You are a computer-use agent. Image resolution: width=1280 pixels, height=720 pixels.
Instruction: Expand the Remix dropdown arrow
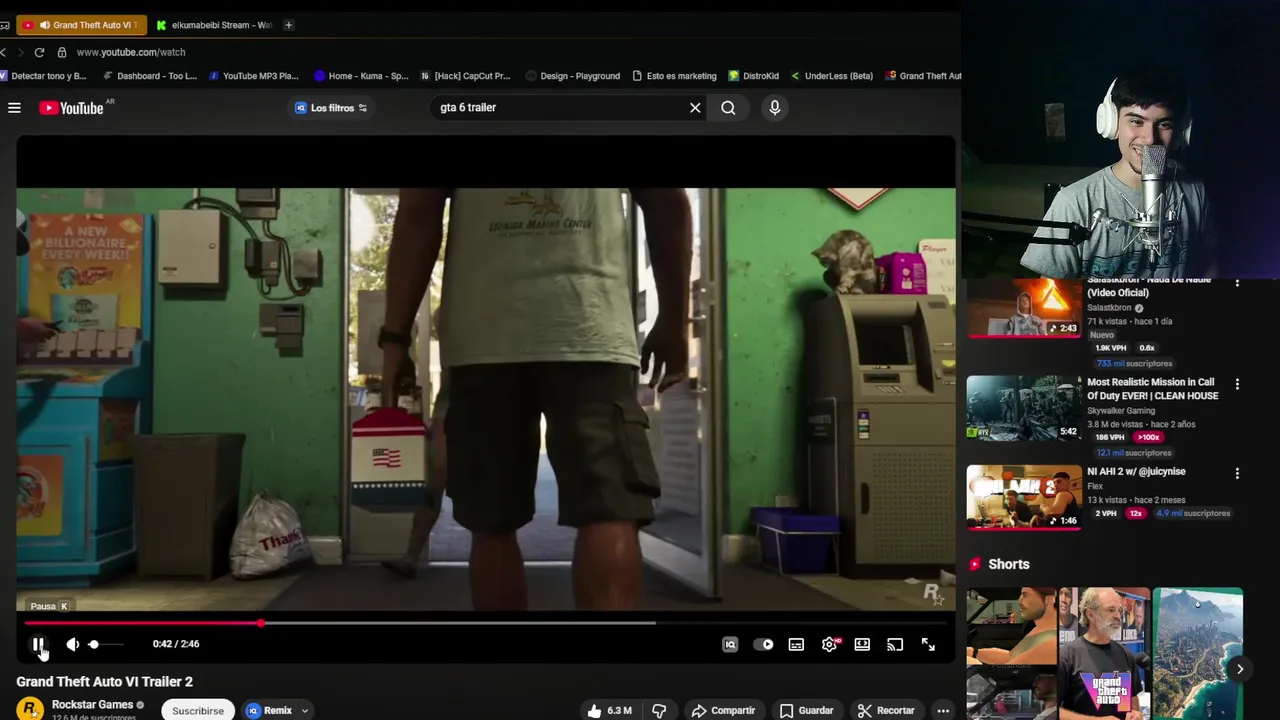click(x=304, y=711)
